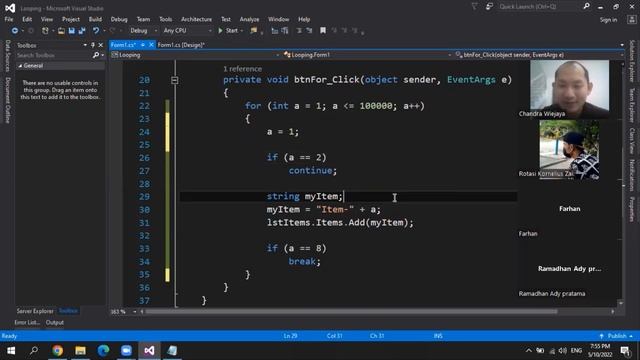Open the Analyze menu
The image size is (640, 360).
point(249,19)
